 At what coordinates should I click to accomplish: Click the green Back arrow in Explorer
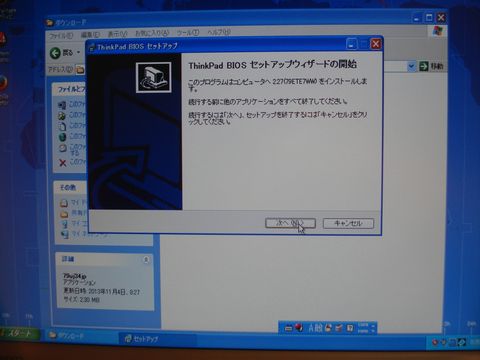point(55,53)
